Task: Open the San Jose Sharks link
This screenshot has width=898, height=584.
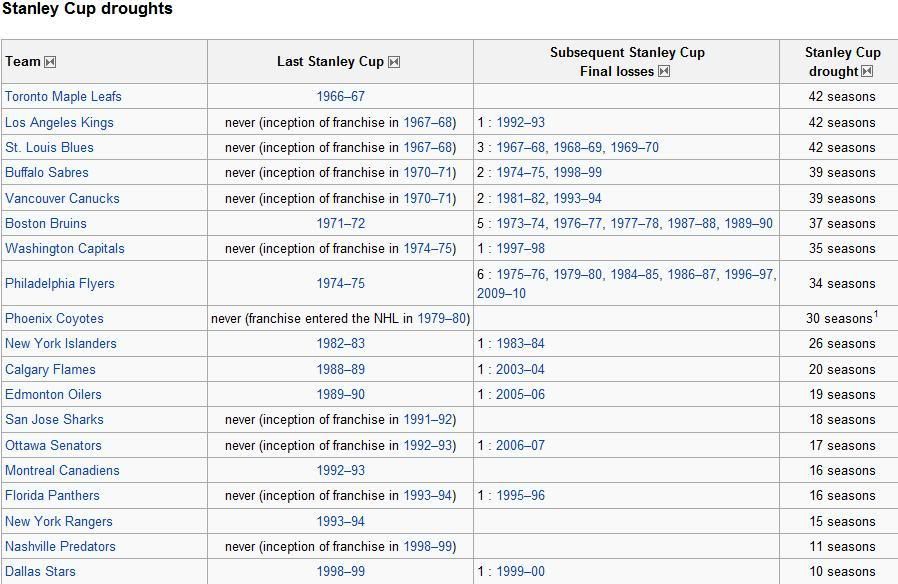Action: pos(54,419)
